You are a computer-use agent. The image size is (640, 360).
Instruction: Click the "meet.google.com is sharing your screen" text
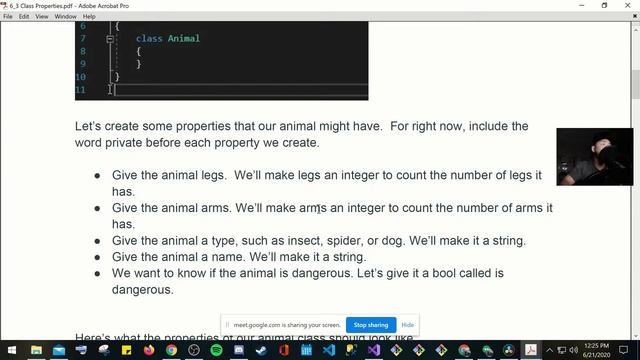tap(287, 325)
